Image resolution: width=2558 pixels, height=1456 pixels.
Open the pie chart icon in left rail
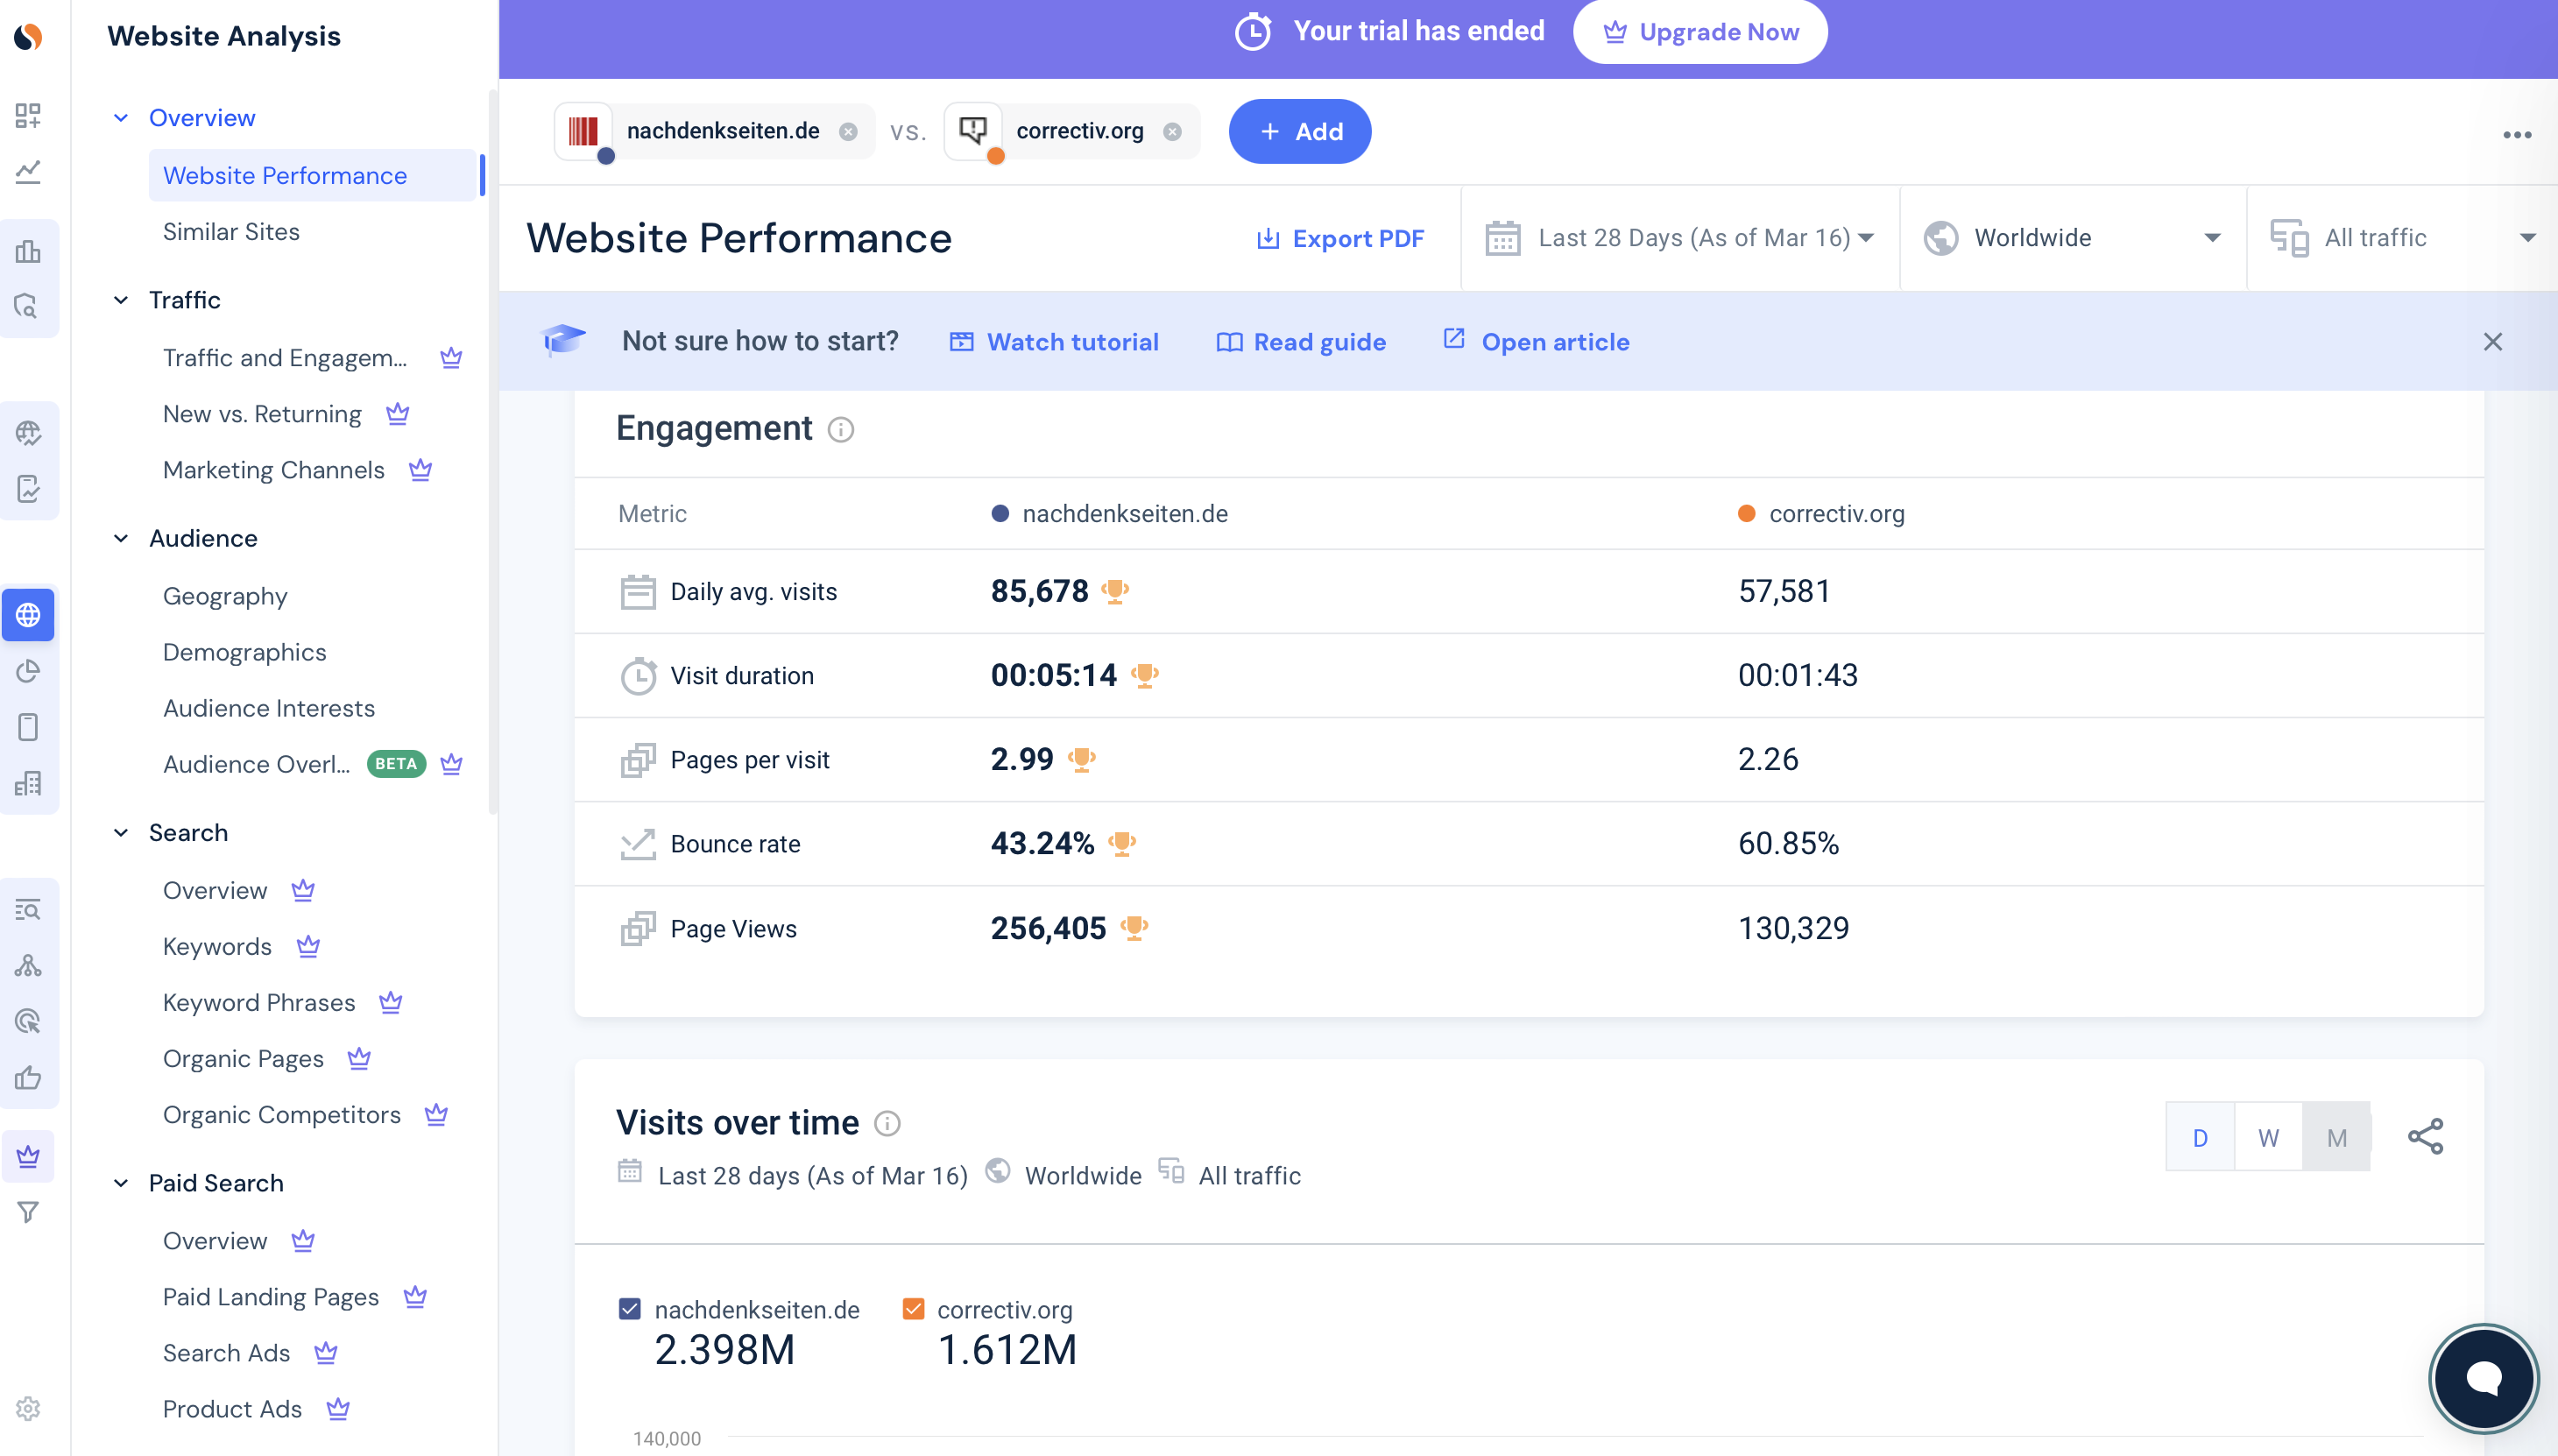[28, 670]
